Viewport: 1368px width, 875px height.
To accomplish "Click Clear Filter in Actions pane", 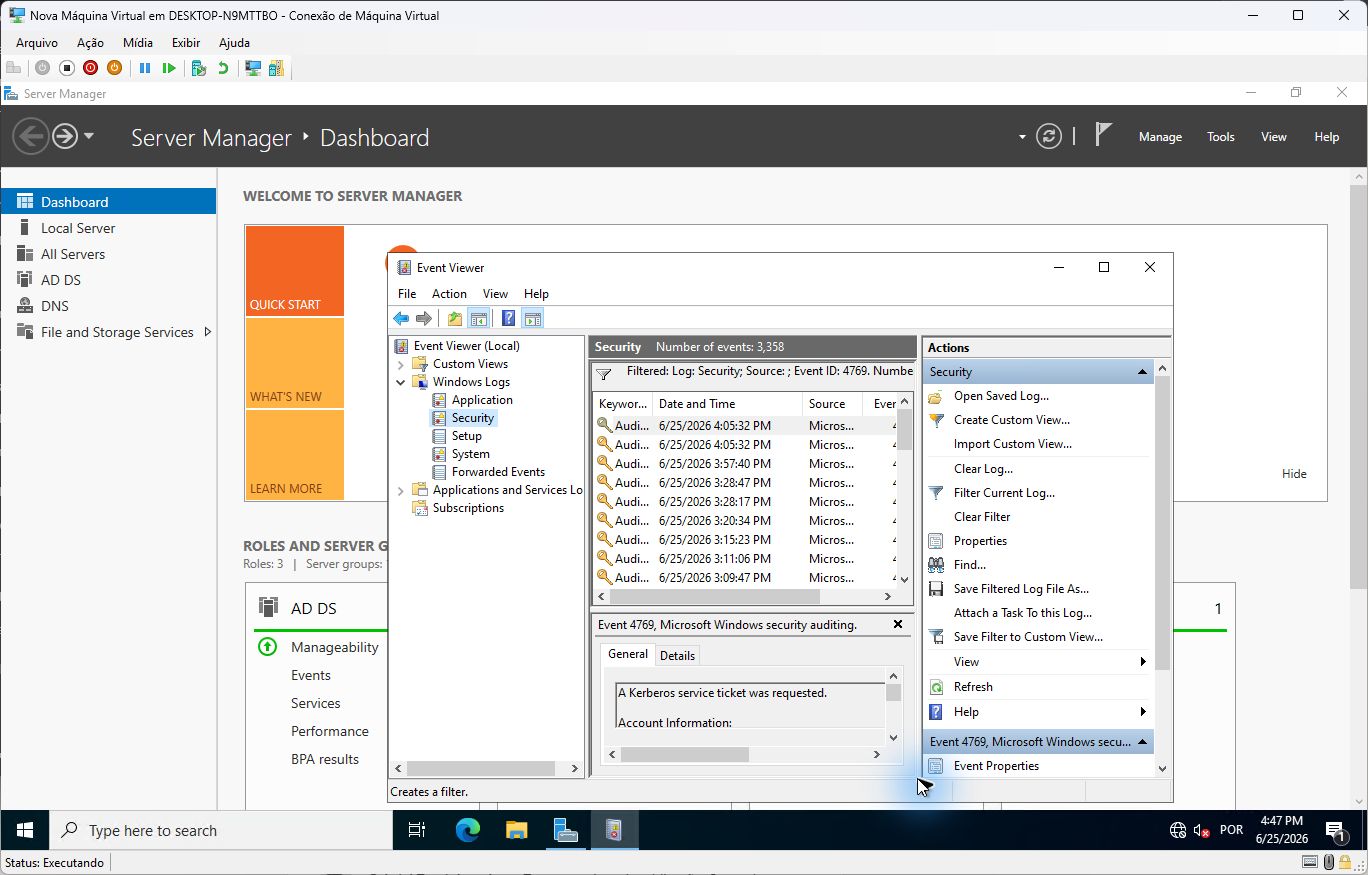I will click(x=982, y=517).
